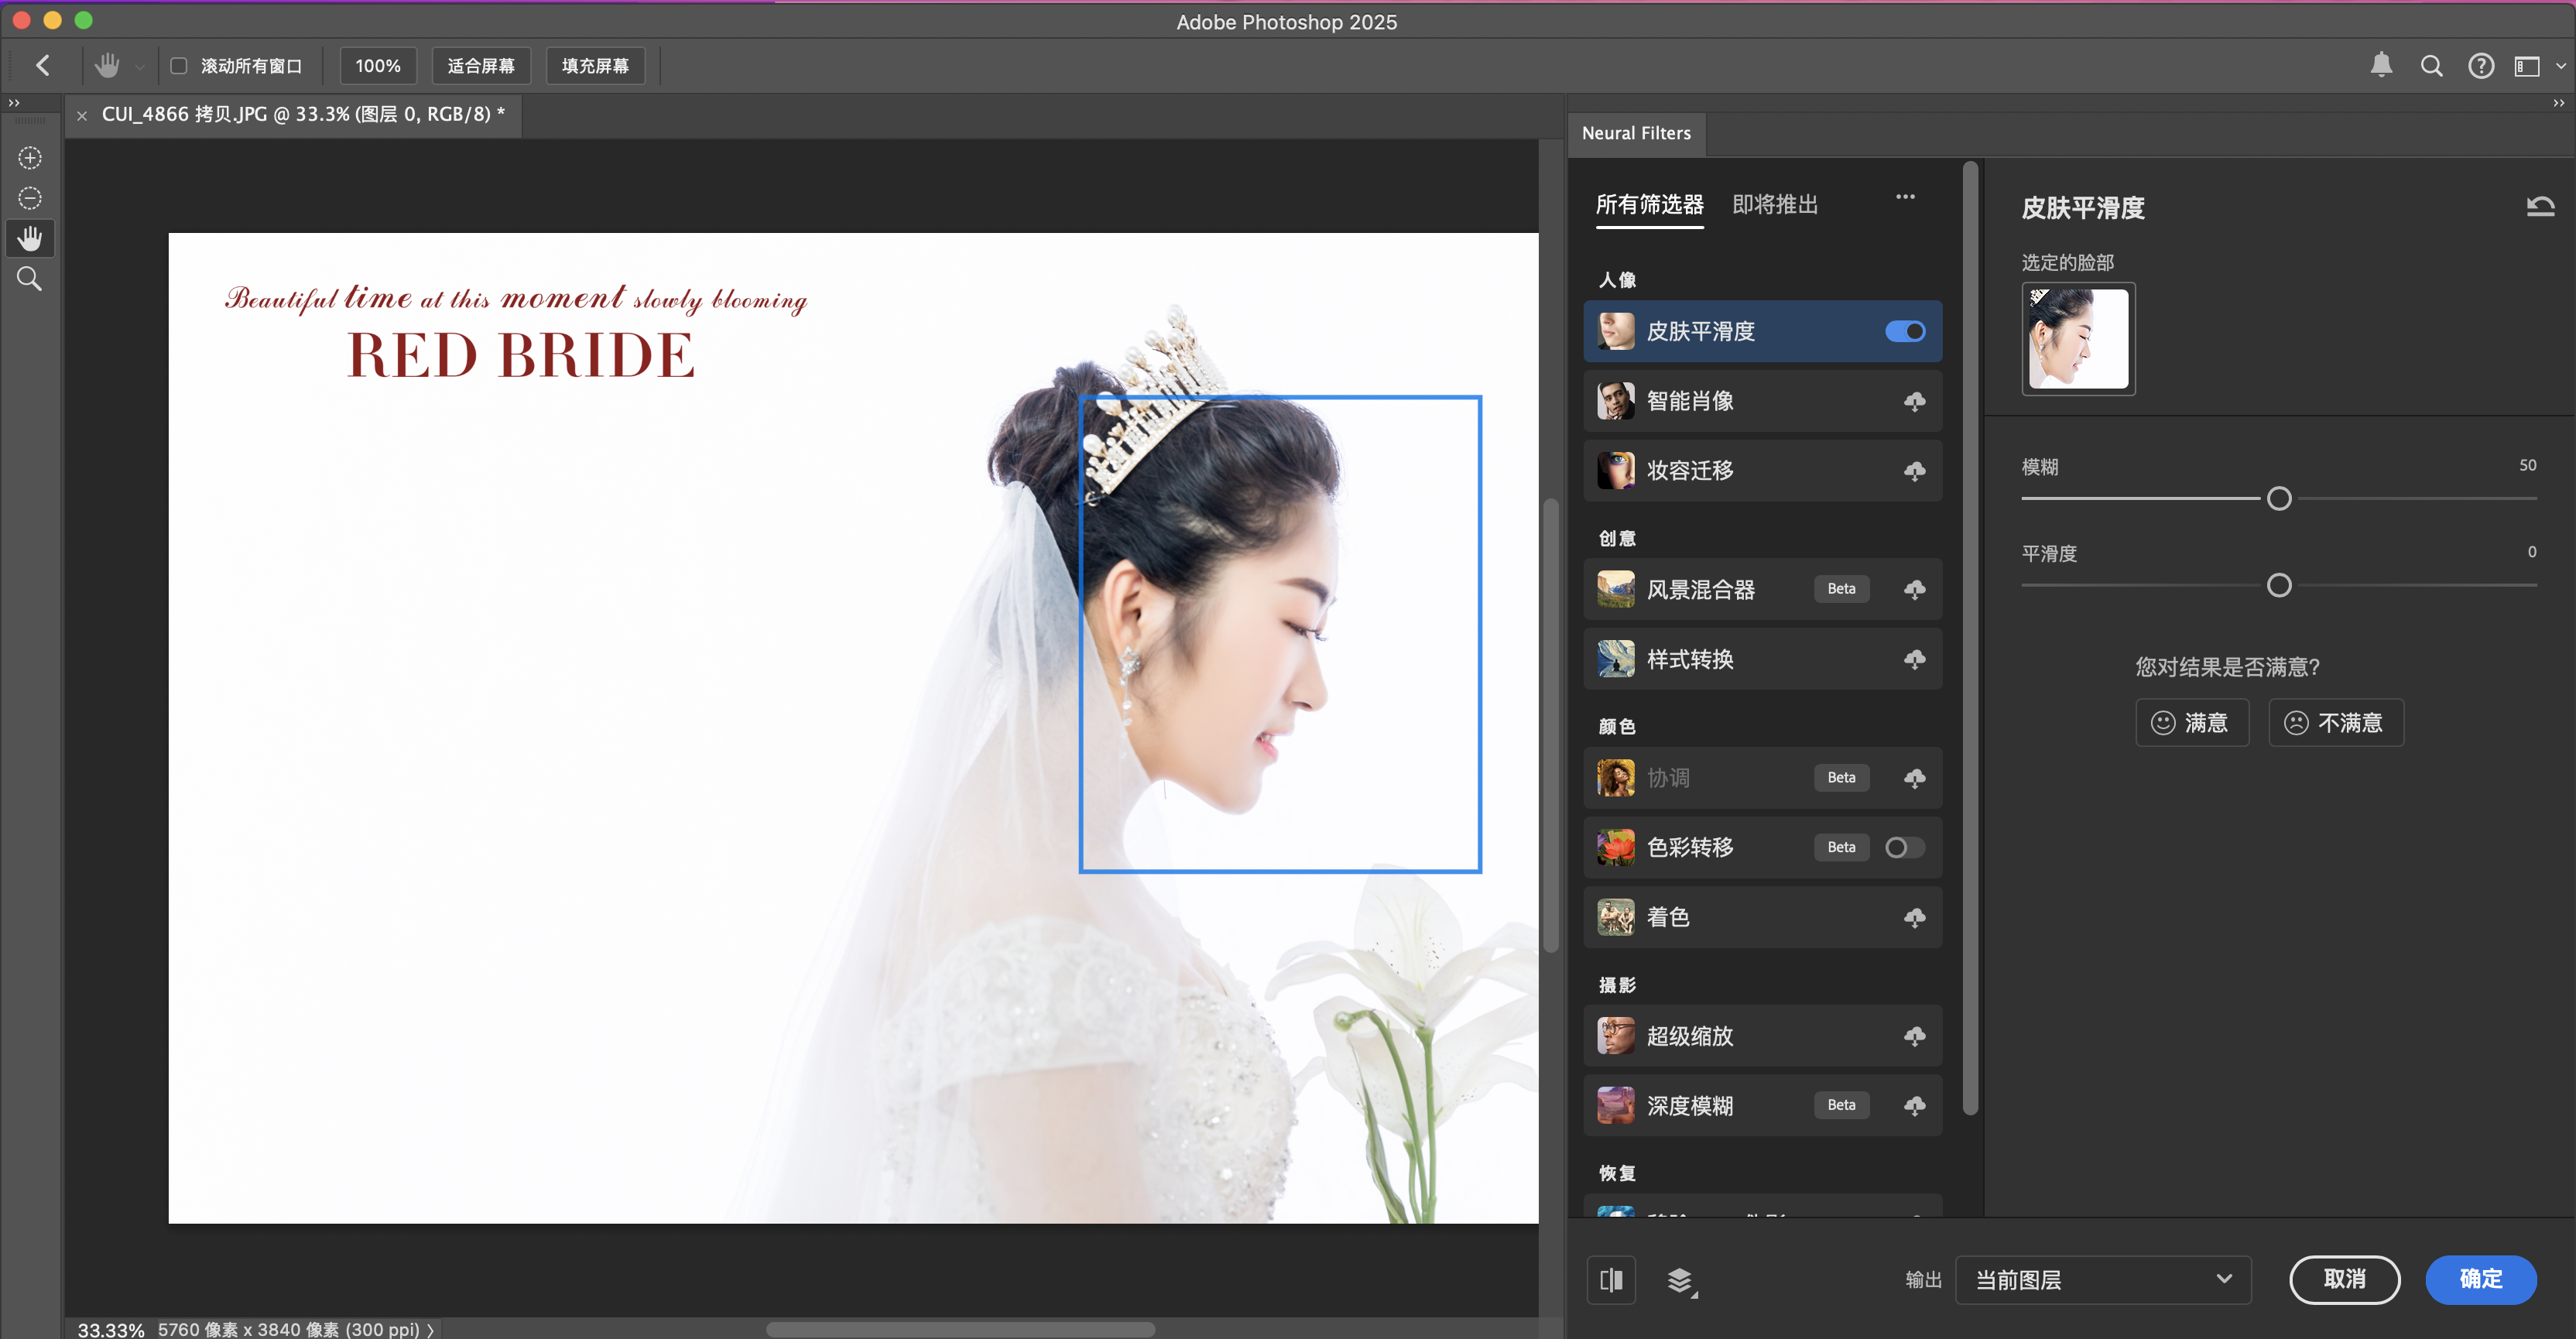Select the all filters (所有筛选器) tab
Viewport: 2576px width, 1339px height.
(x=1649, y=205)
